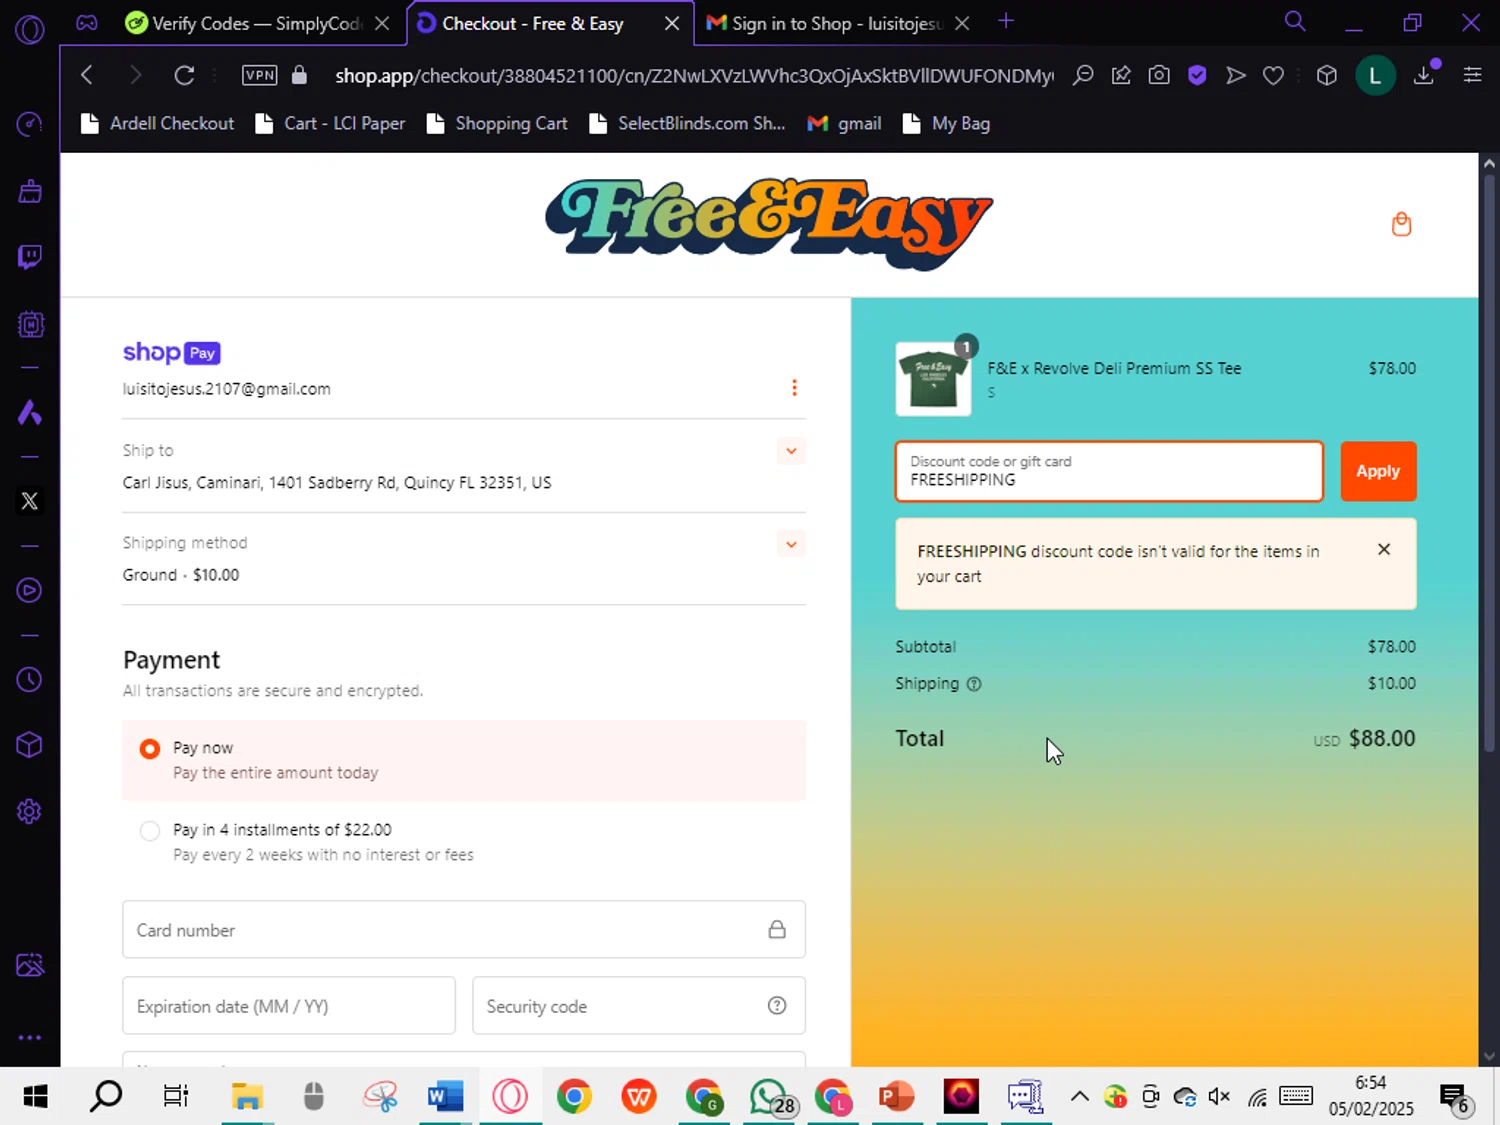The width and height of the screenshot is (1500, 1125).
Task: Dismiss the FREESHIPPING invalid code message
Action: (x=1384, y=549)
